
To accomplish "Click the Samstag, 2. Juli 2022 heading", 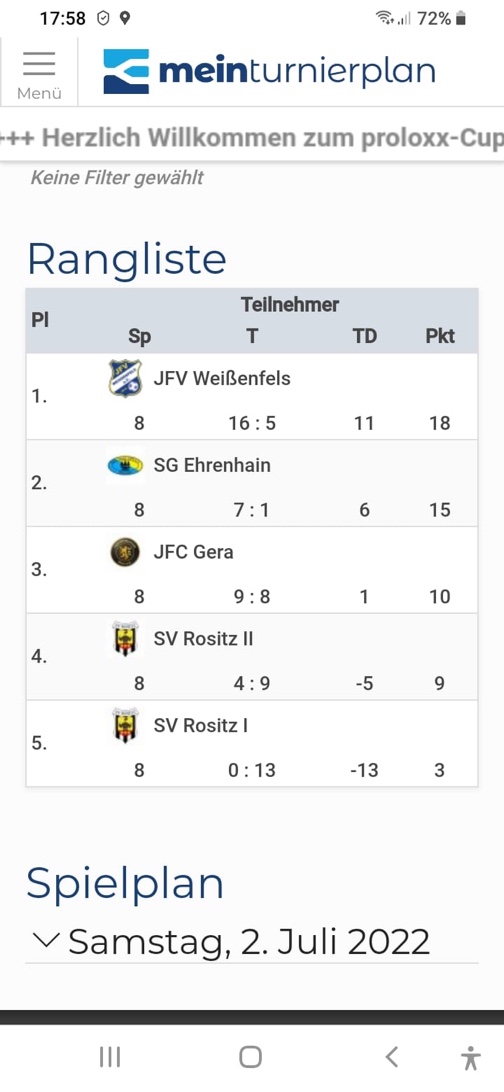I will (249, 942).
